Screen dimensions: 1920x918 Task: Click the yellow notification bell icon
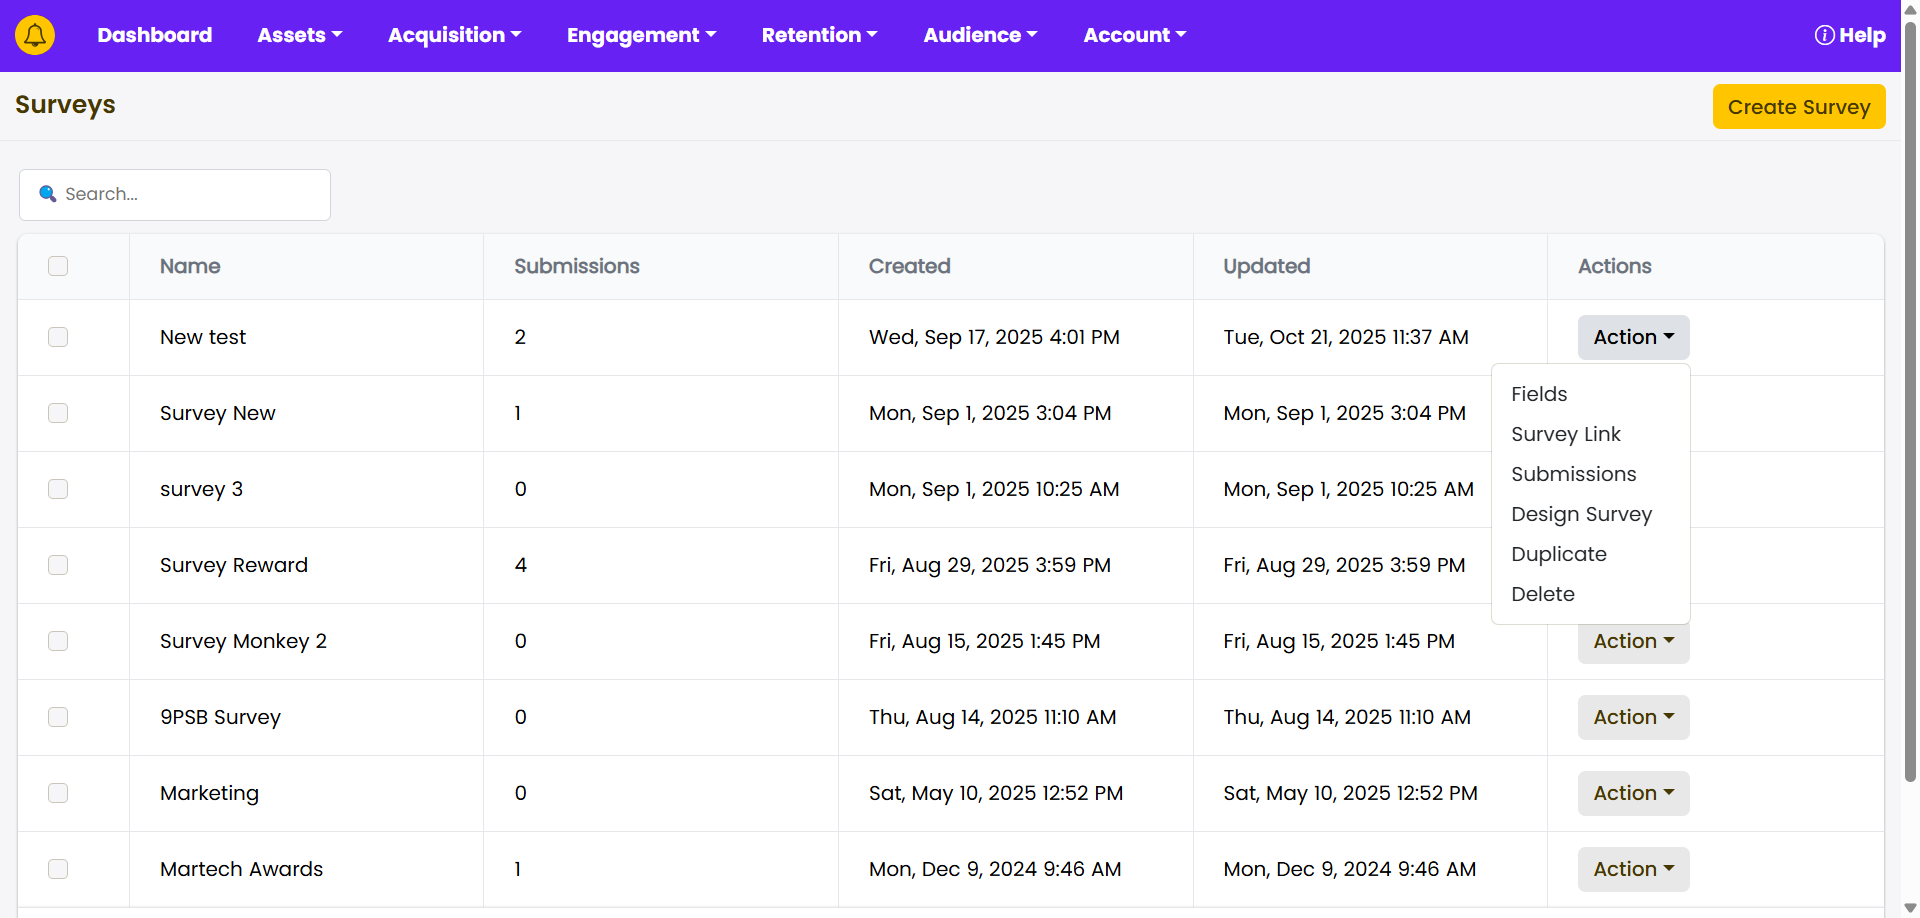point(35,35)
